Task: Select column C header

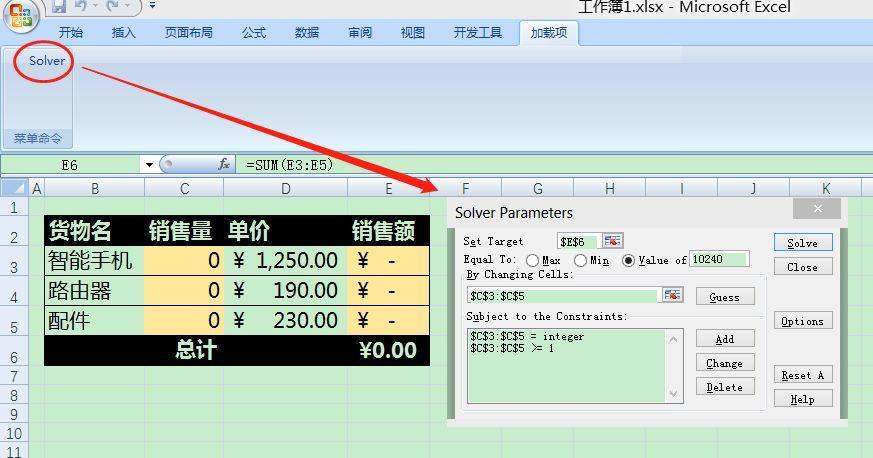Action: pyautogui.click(x=184, y=189)
